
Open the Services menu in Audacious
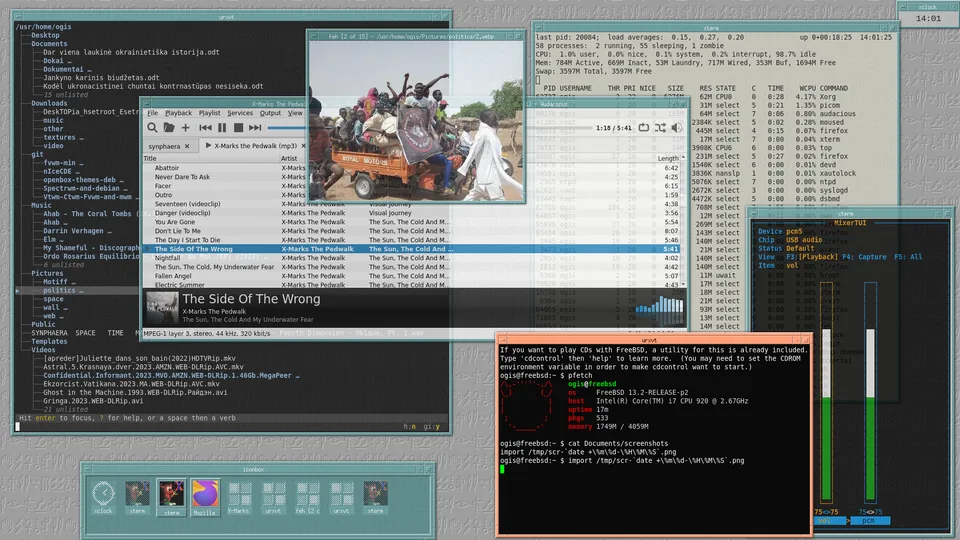pyautogui.click(x=240, y=113)
